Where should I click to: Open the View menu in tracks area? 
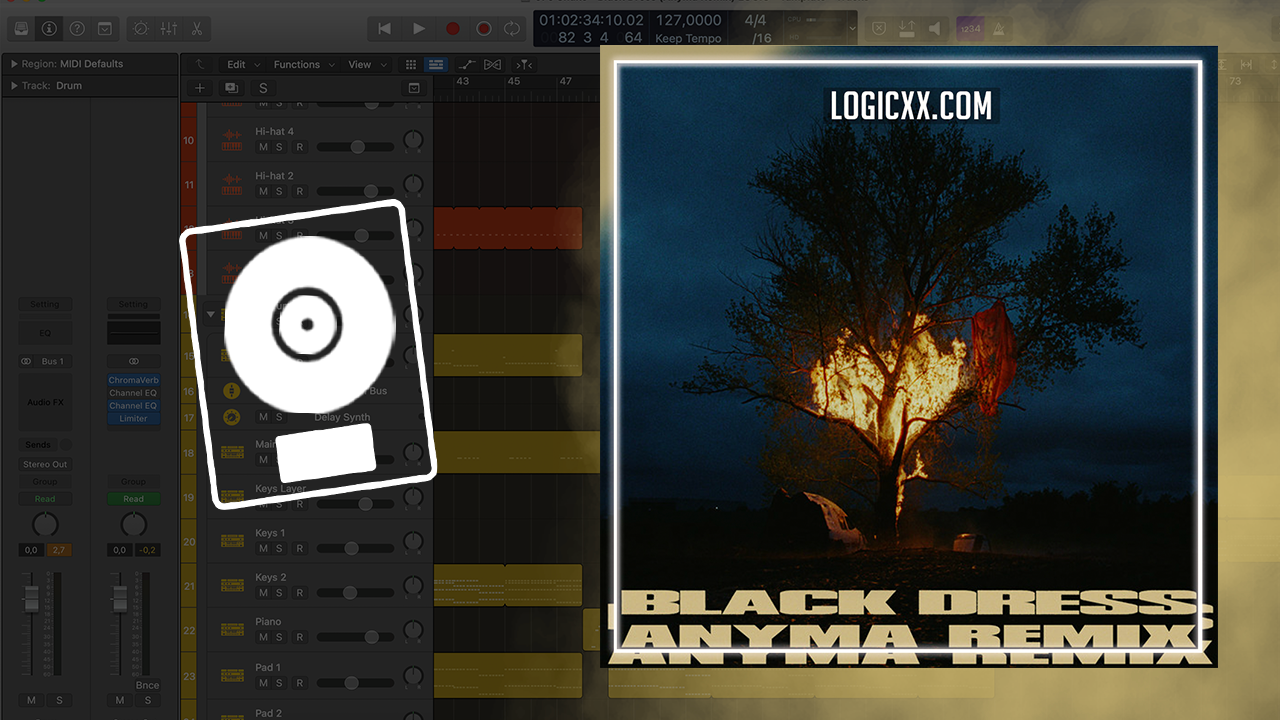coord(365,65)
